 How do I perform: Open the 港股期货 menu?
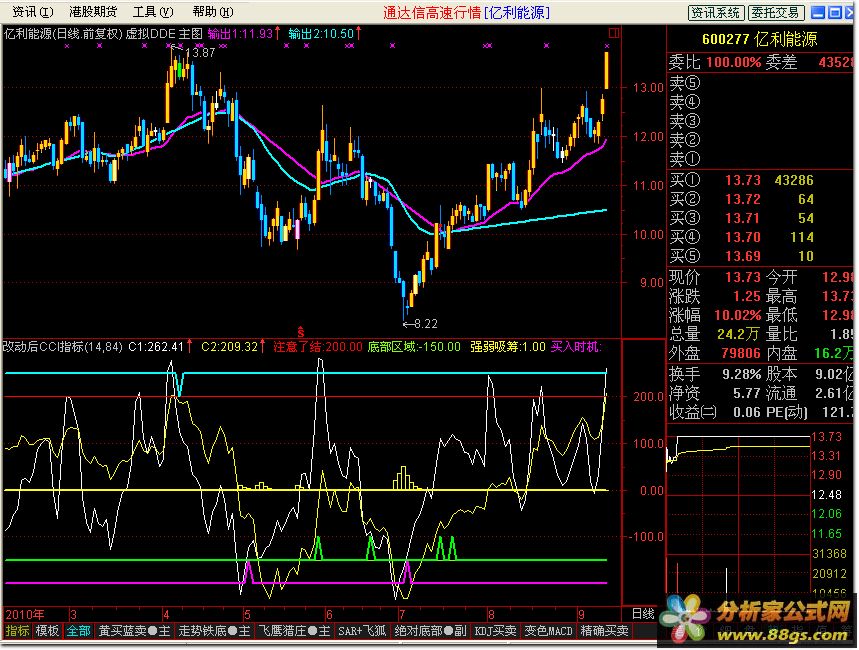(x=92, y=12)
